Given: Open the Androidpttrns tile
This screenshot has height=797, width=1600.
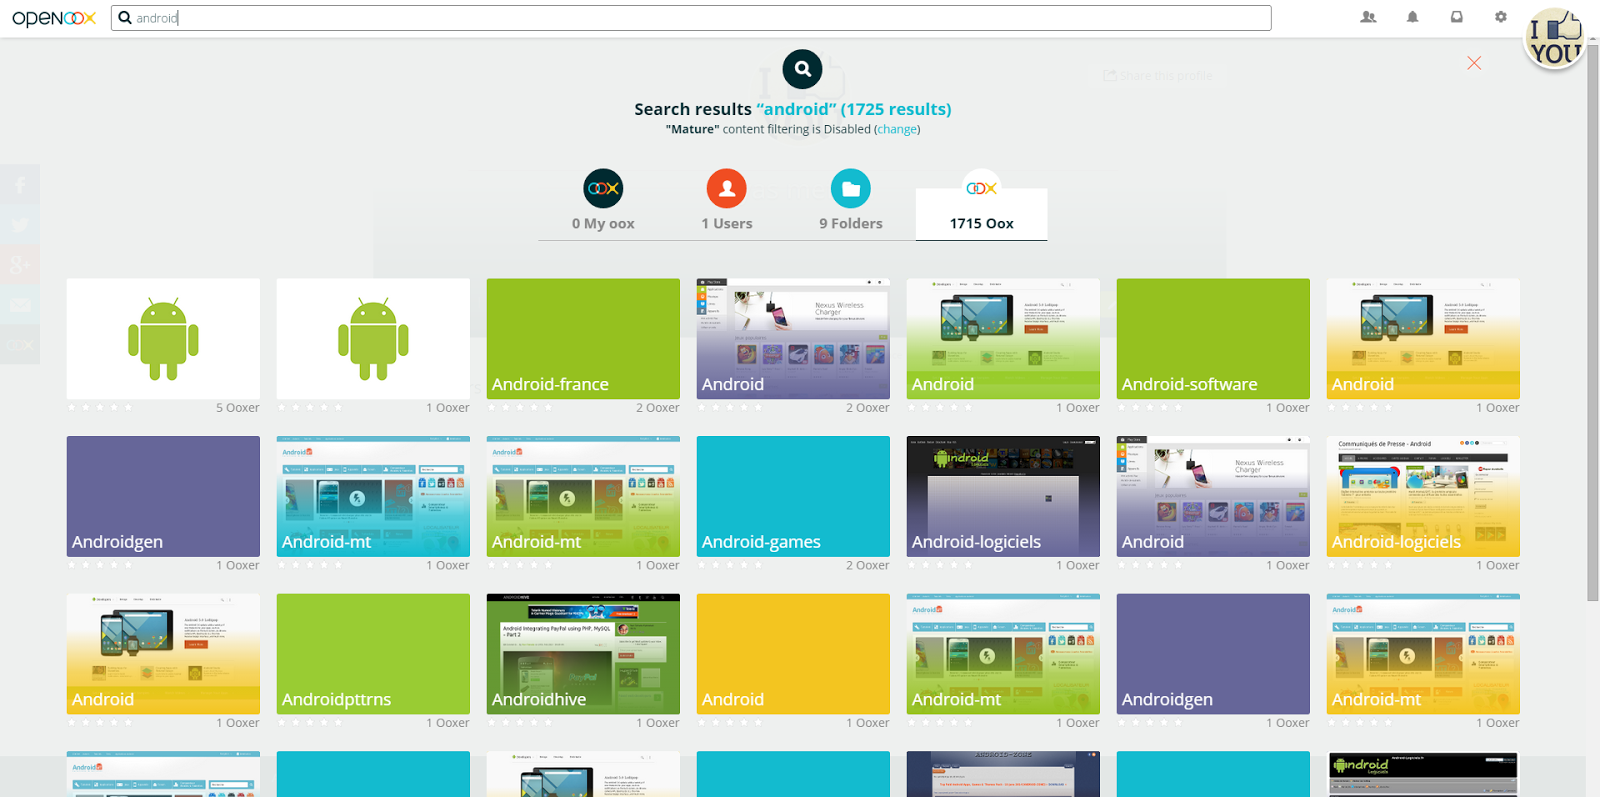Looking at the screenshot, I should click(373, 654).
